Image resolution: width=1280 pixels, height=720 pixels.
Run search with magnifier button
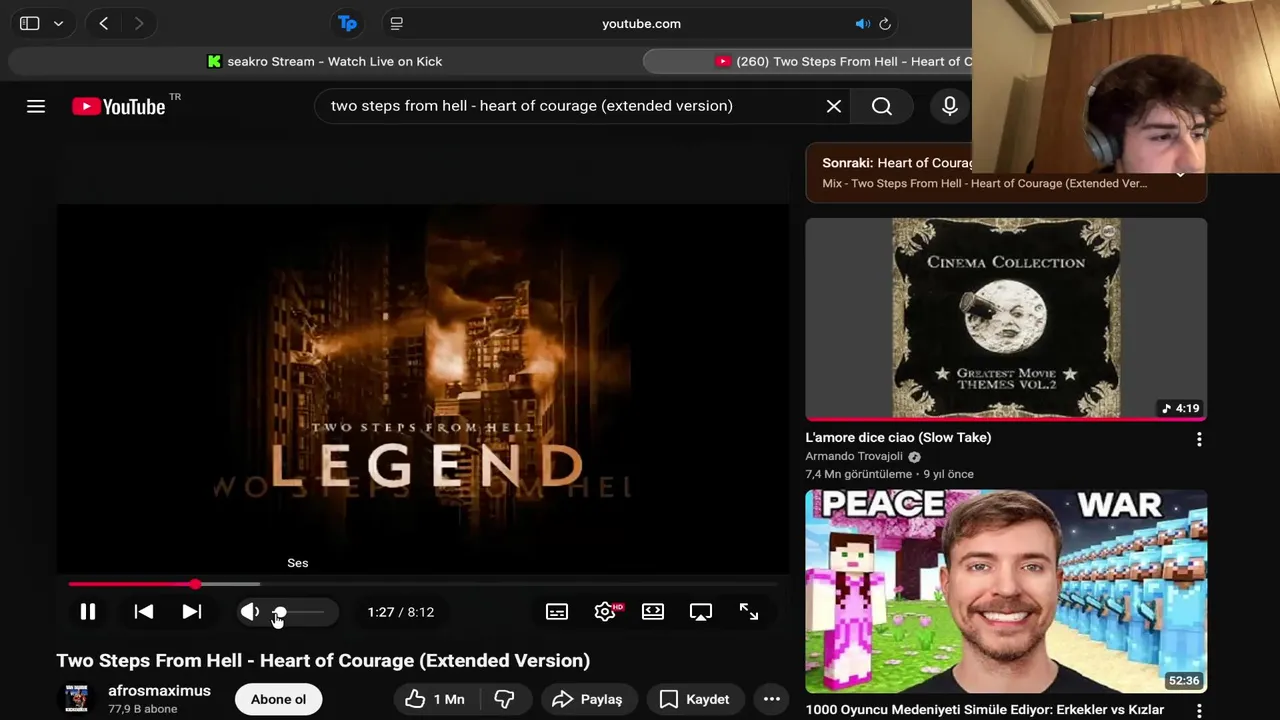click(882, 106)
